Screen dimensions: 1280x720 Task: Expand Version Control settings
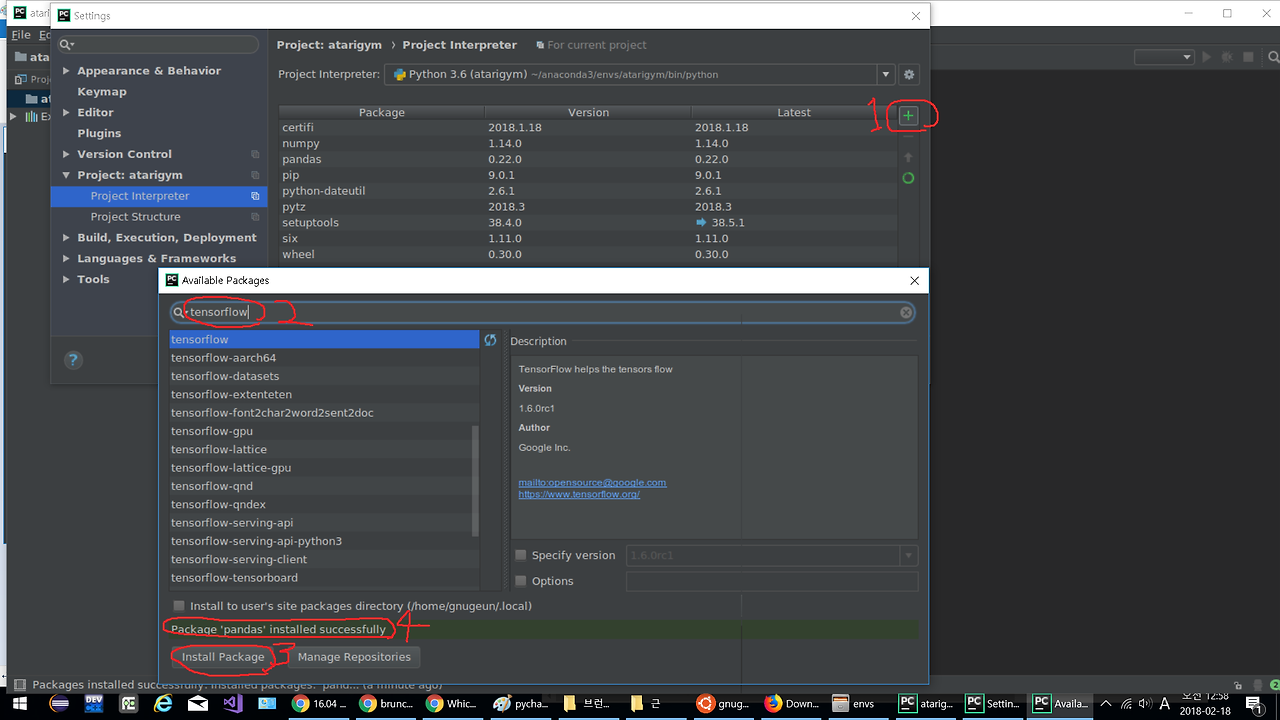[66, 154]
